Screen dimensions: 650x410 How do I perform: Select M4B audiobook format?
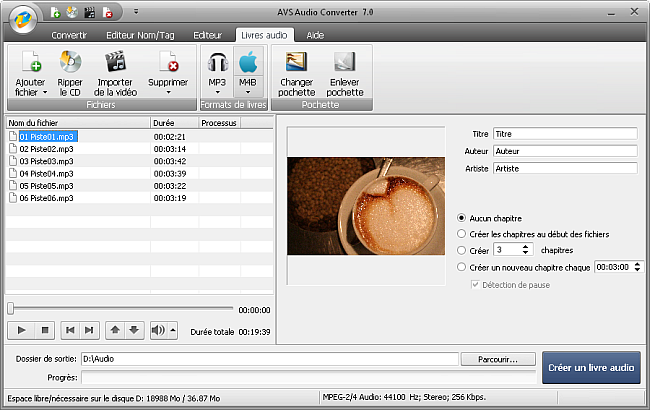[x=248, y=68]
